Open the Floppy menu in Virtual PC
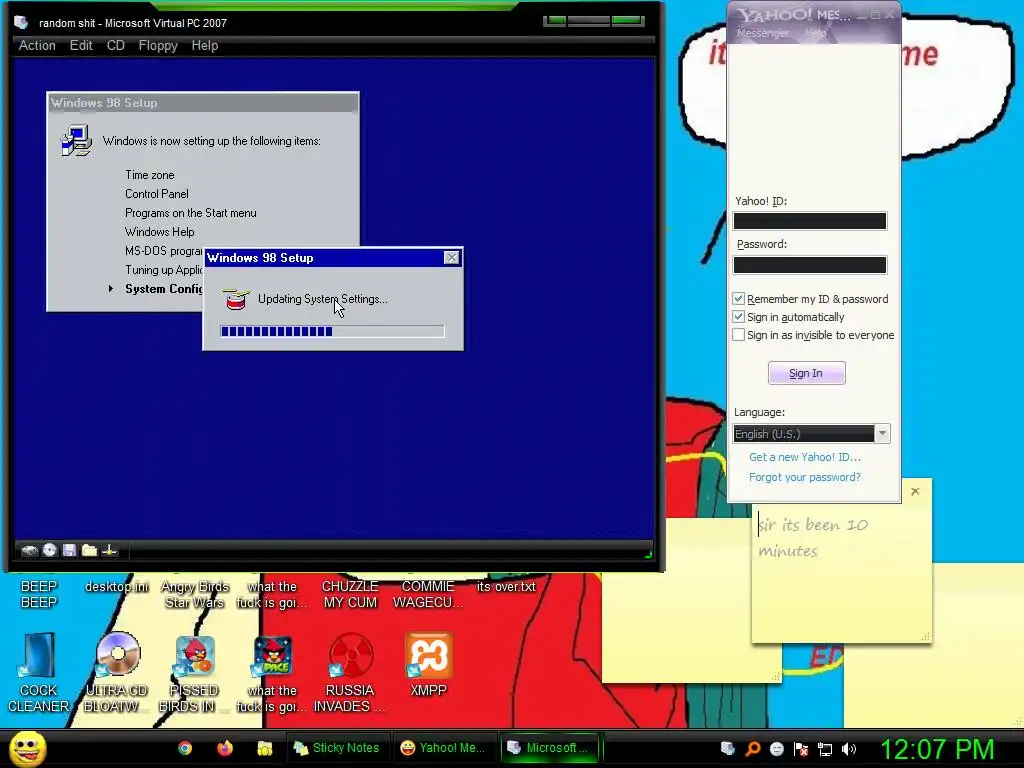Image resolution: width=1024 pixels, height=768 pixels. pos(157,46)
